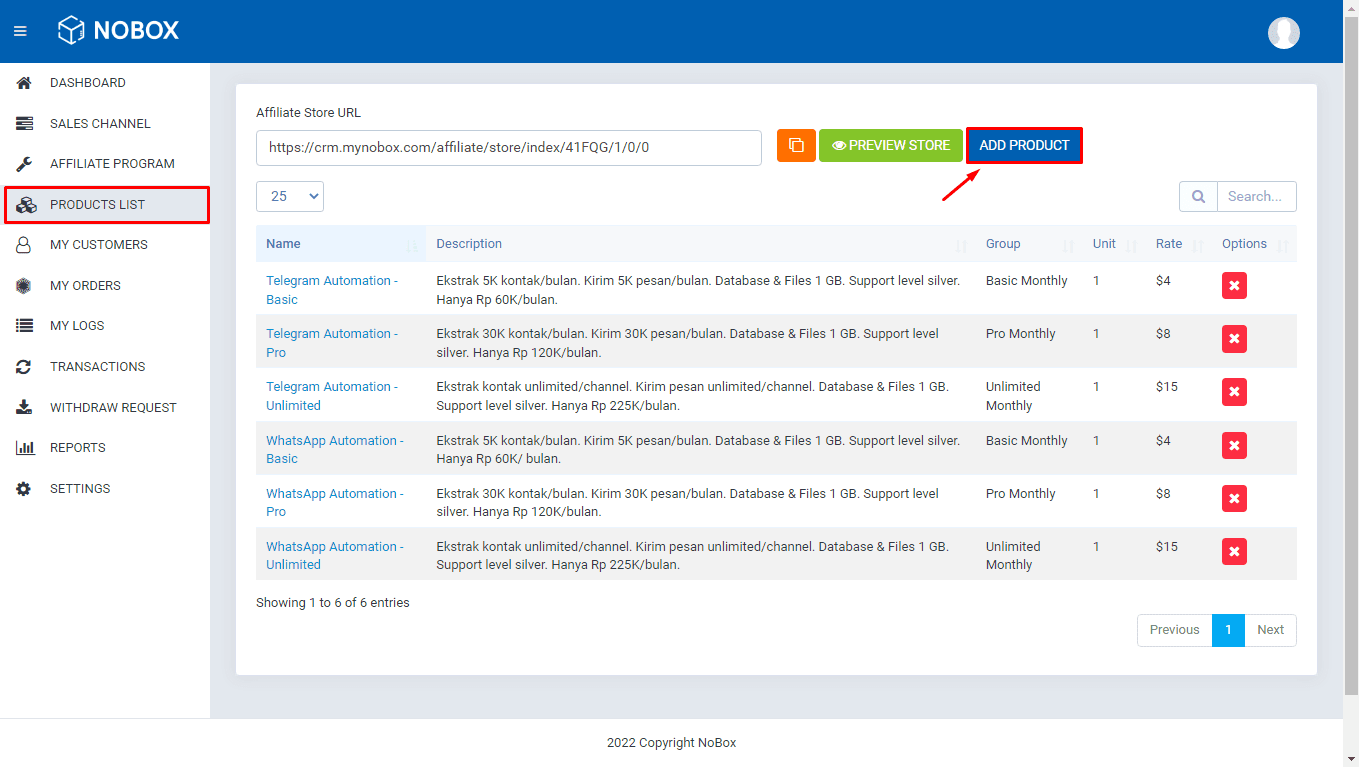Toggle the hamburger sidebar menu
The width and height of the screenshot is (1359, 767).
[x=20, y=31]
